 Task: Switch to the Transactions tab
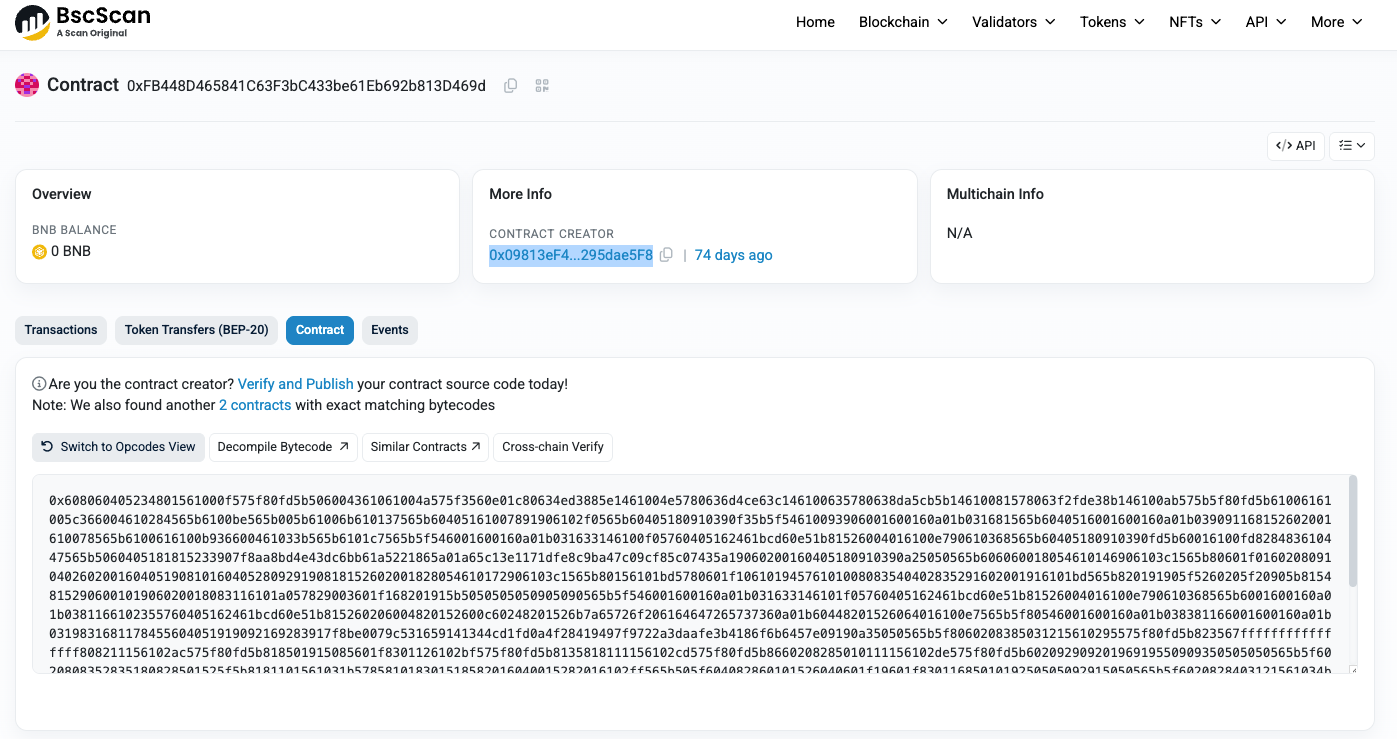[x=61, y=330]
